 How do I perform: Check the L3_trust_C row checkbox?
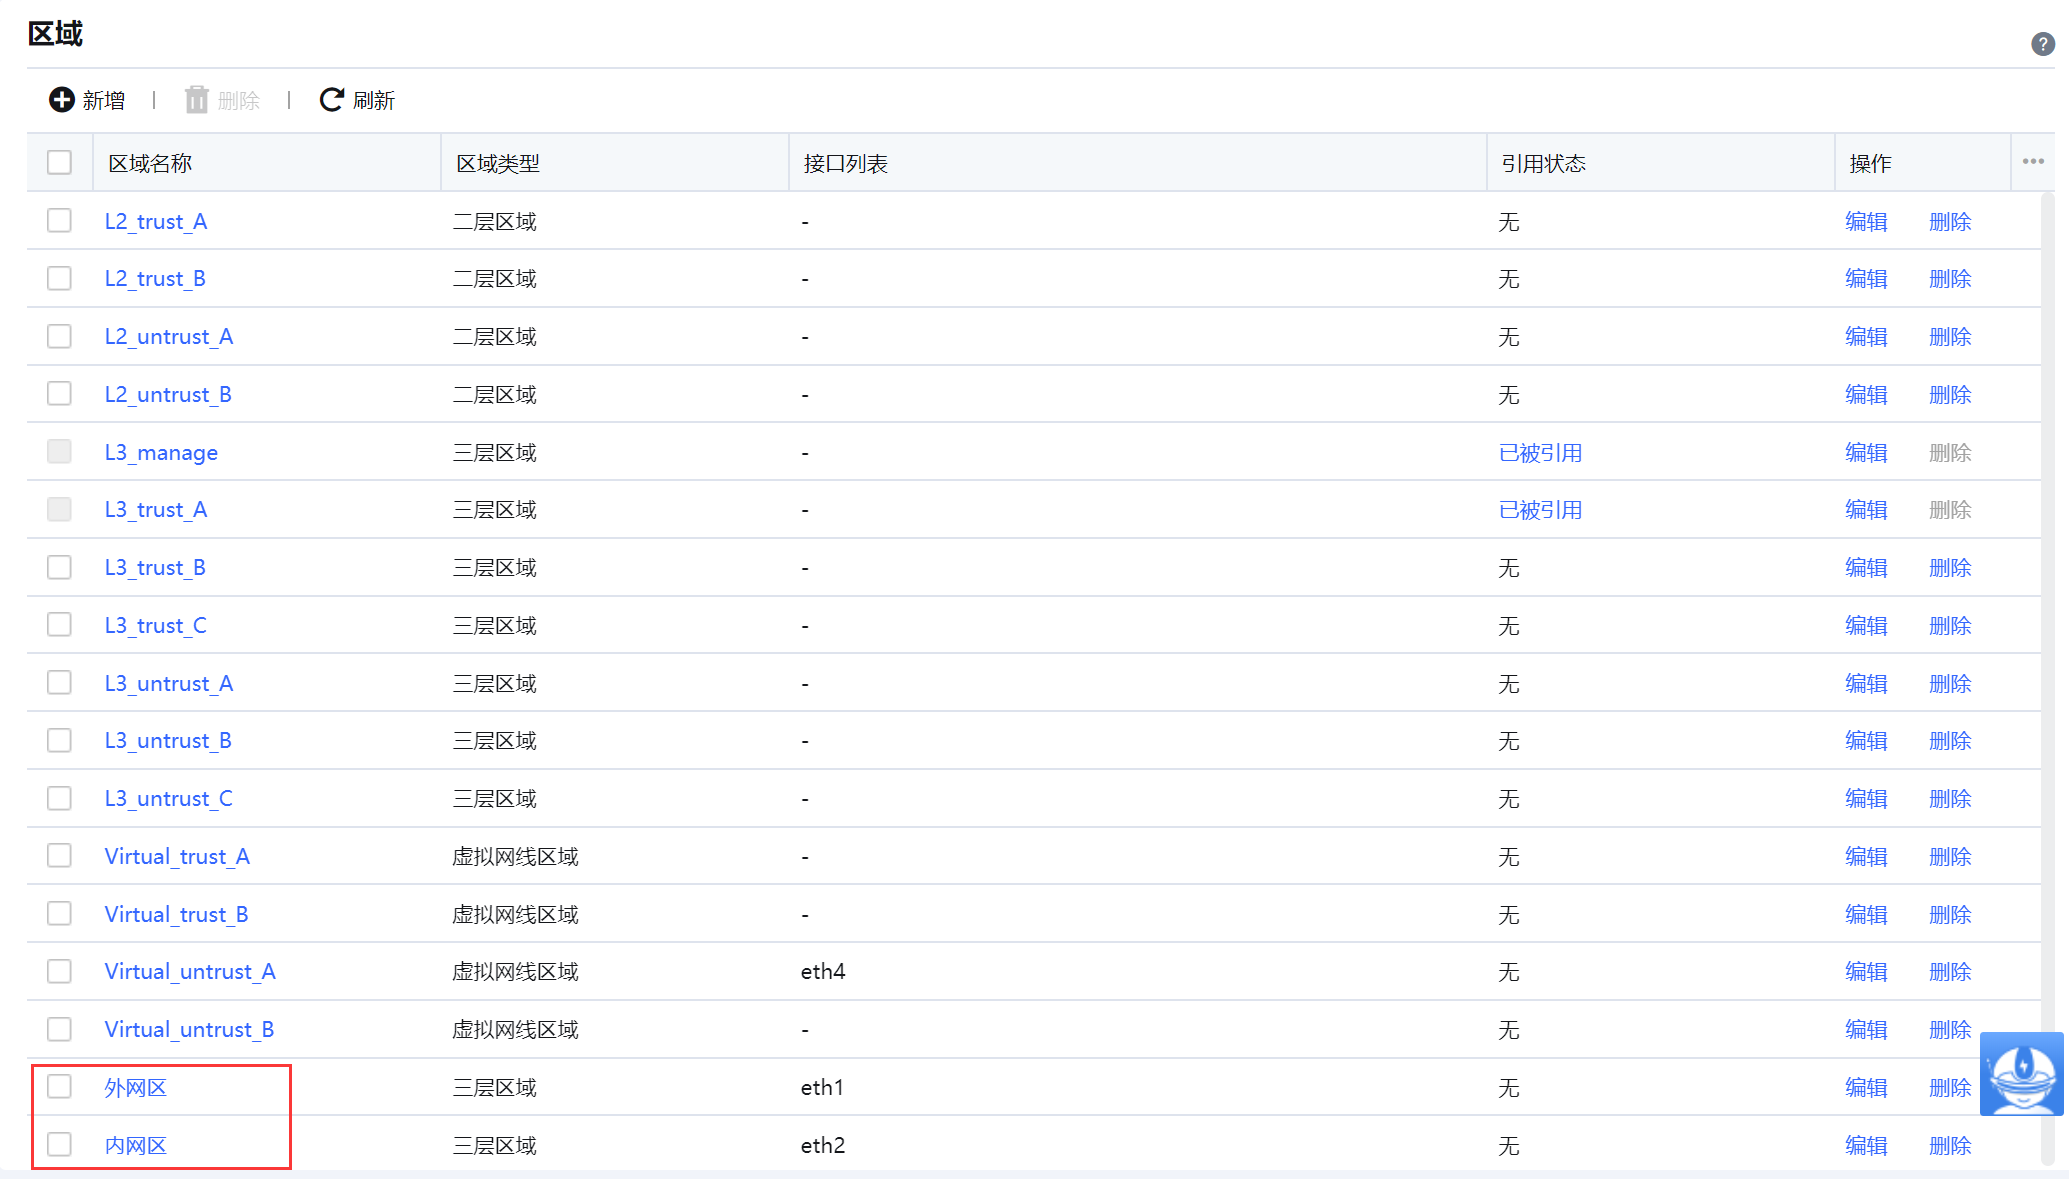coord(60,624)
